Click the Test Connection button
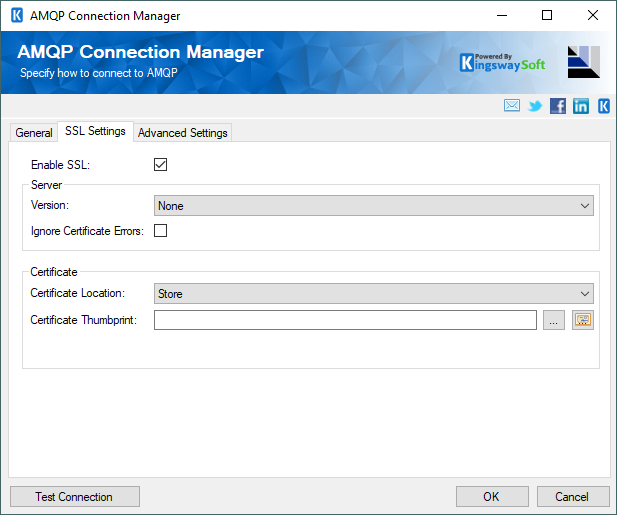The image size is (617, 515). point(75,497)
